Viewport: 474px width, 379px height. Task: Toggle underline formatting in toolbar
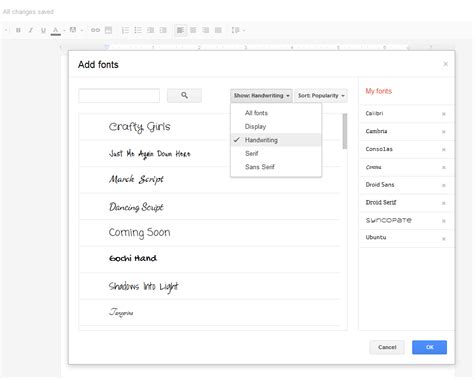[43, 30]
